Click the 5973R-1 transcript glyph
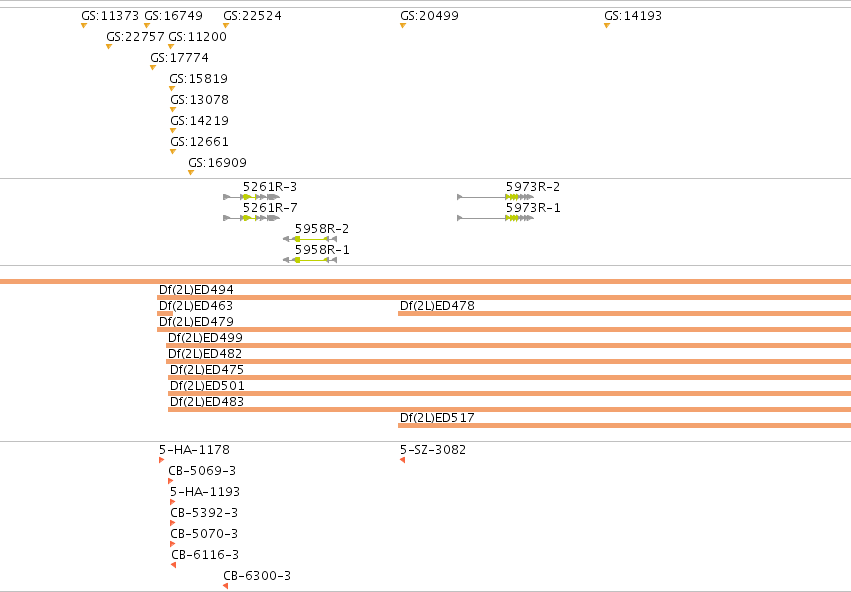 pos(496,218)
